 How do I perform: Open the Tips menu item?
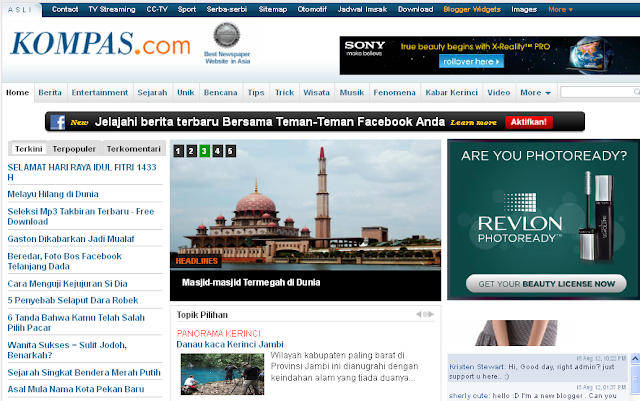256,93
